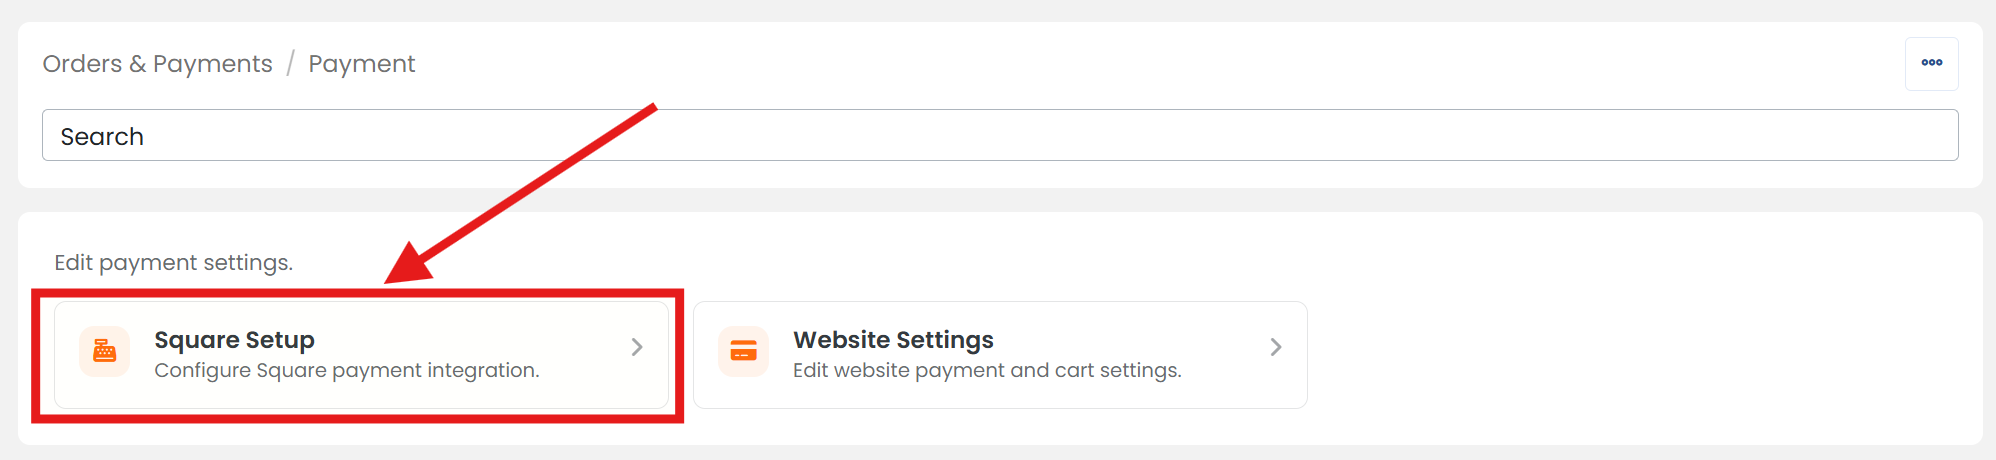Click the red arrow annotation head
The image size is (1996, 460).
(x=410, y=265)
